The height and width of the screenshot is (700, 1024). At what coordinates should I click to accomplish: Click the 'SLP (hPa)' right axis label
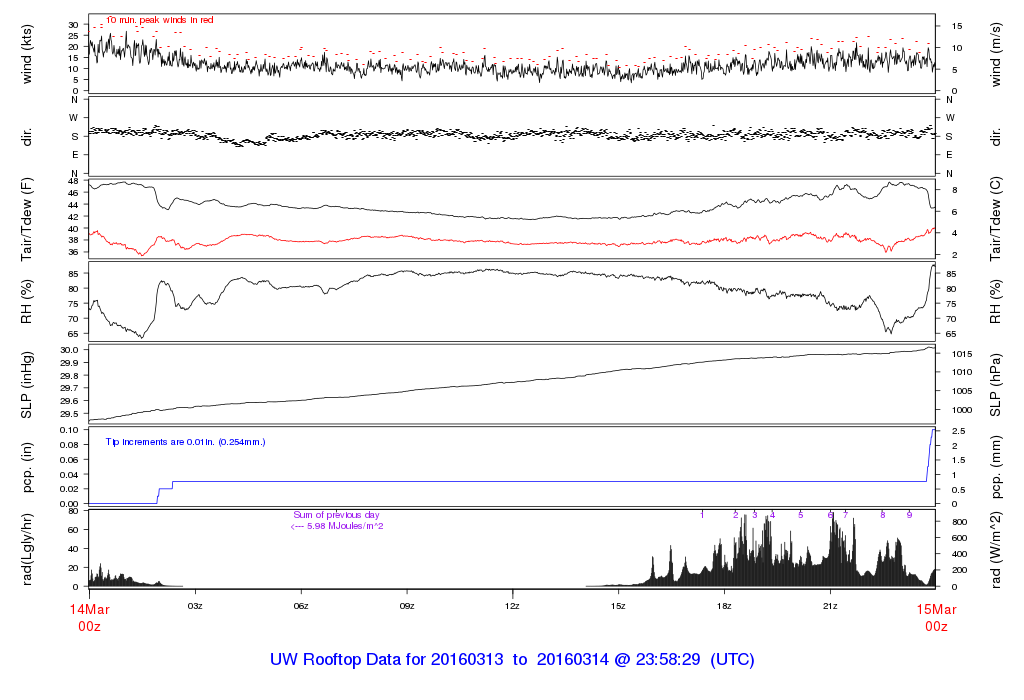tap(996, 384)
